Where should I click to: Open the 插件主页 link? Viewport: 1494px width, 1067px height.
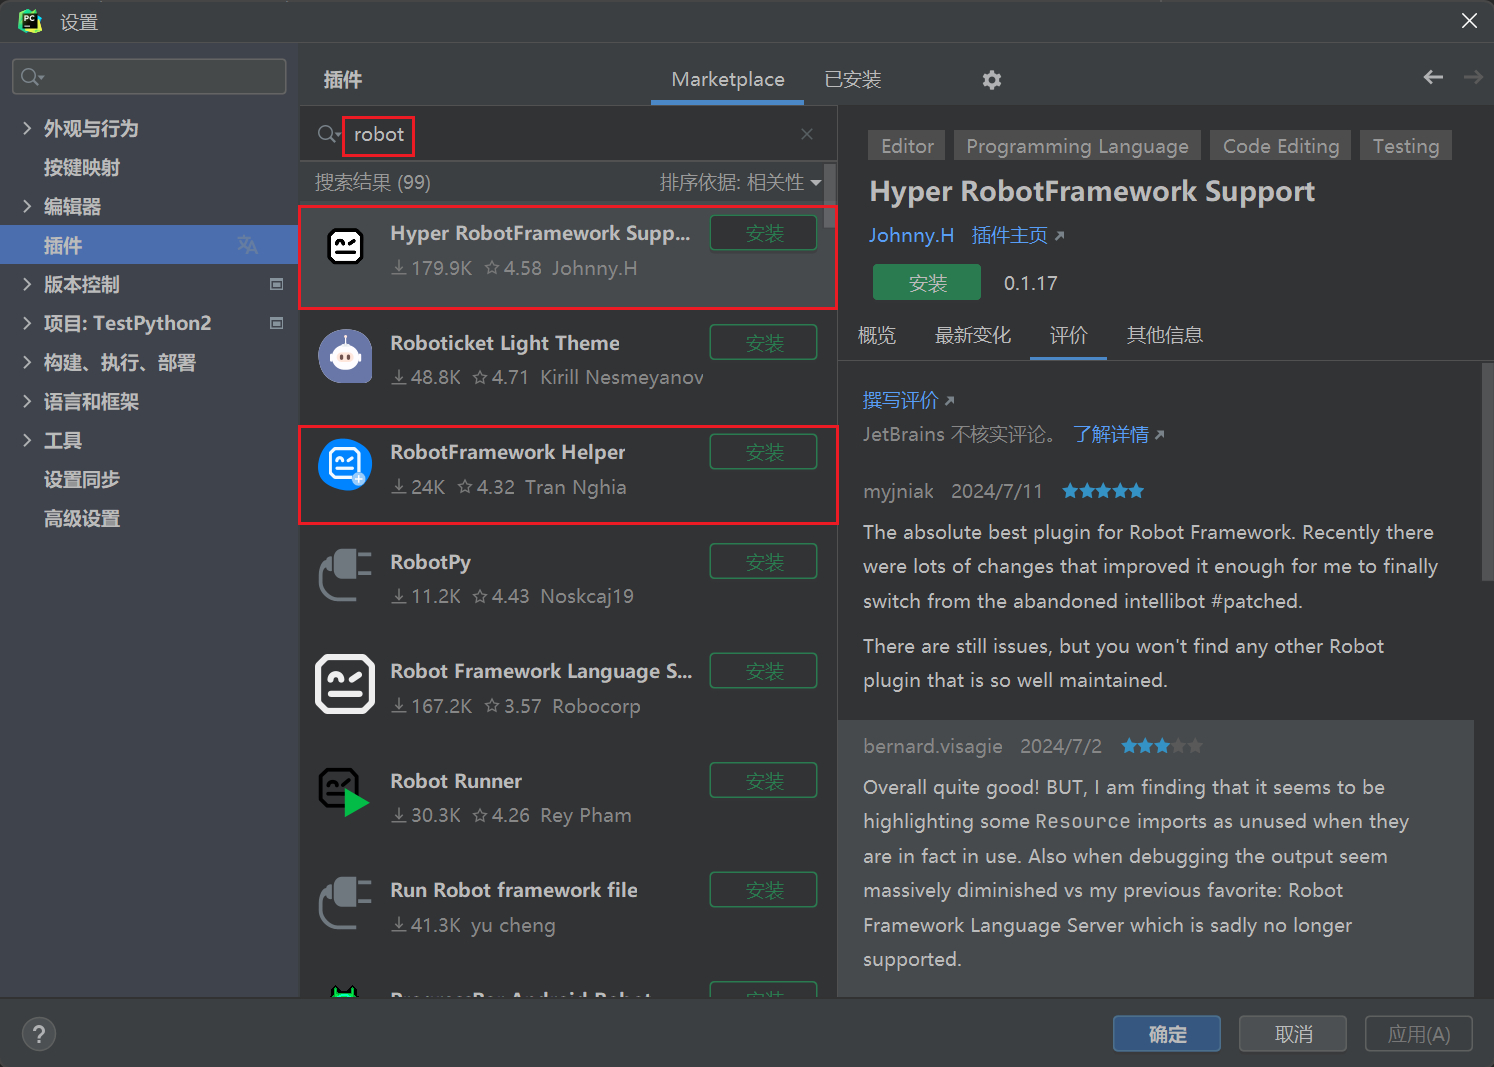pos(1018,235)
